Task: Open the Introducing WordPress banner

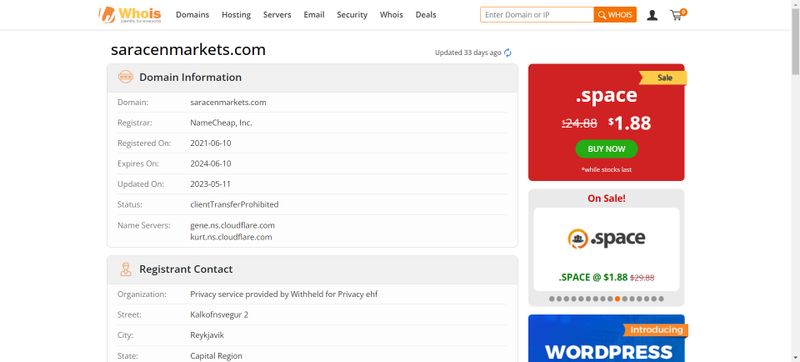Action: click(606, 338)
